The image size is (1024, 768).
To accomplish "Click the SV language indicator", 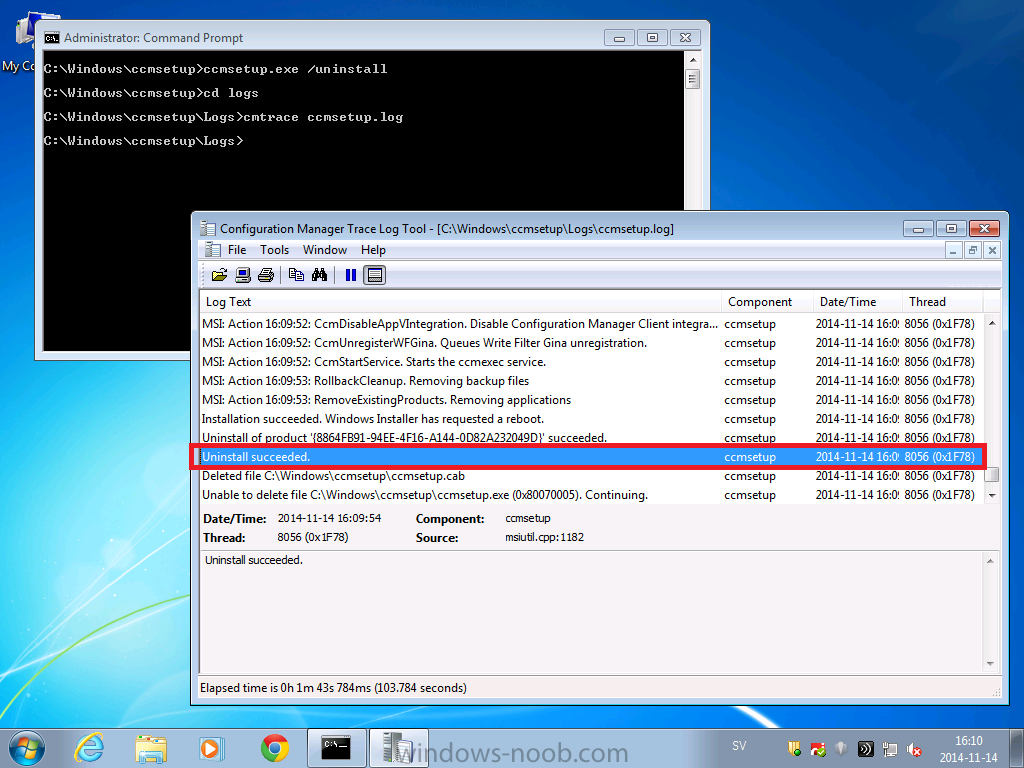I will tap(739, 746).
